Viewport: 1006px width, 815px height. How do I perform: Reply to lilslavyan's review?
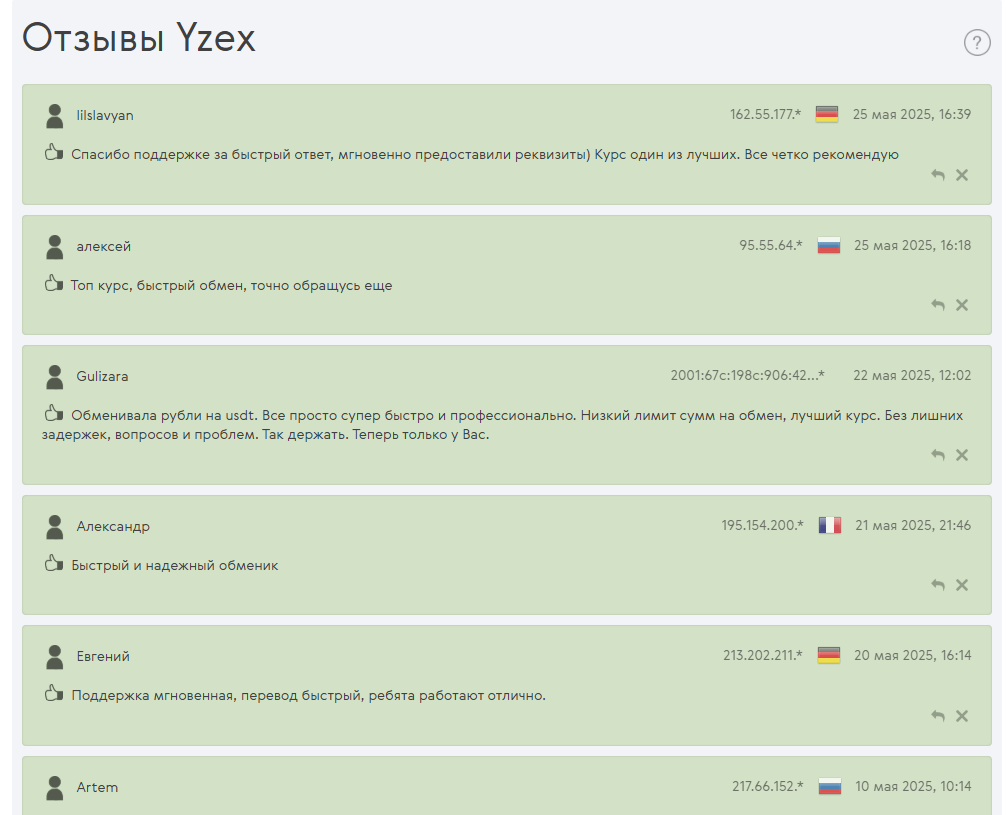click(938, 175)
